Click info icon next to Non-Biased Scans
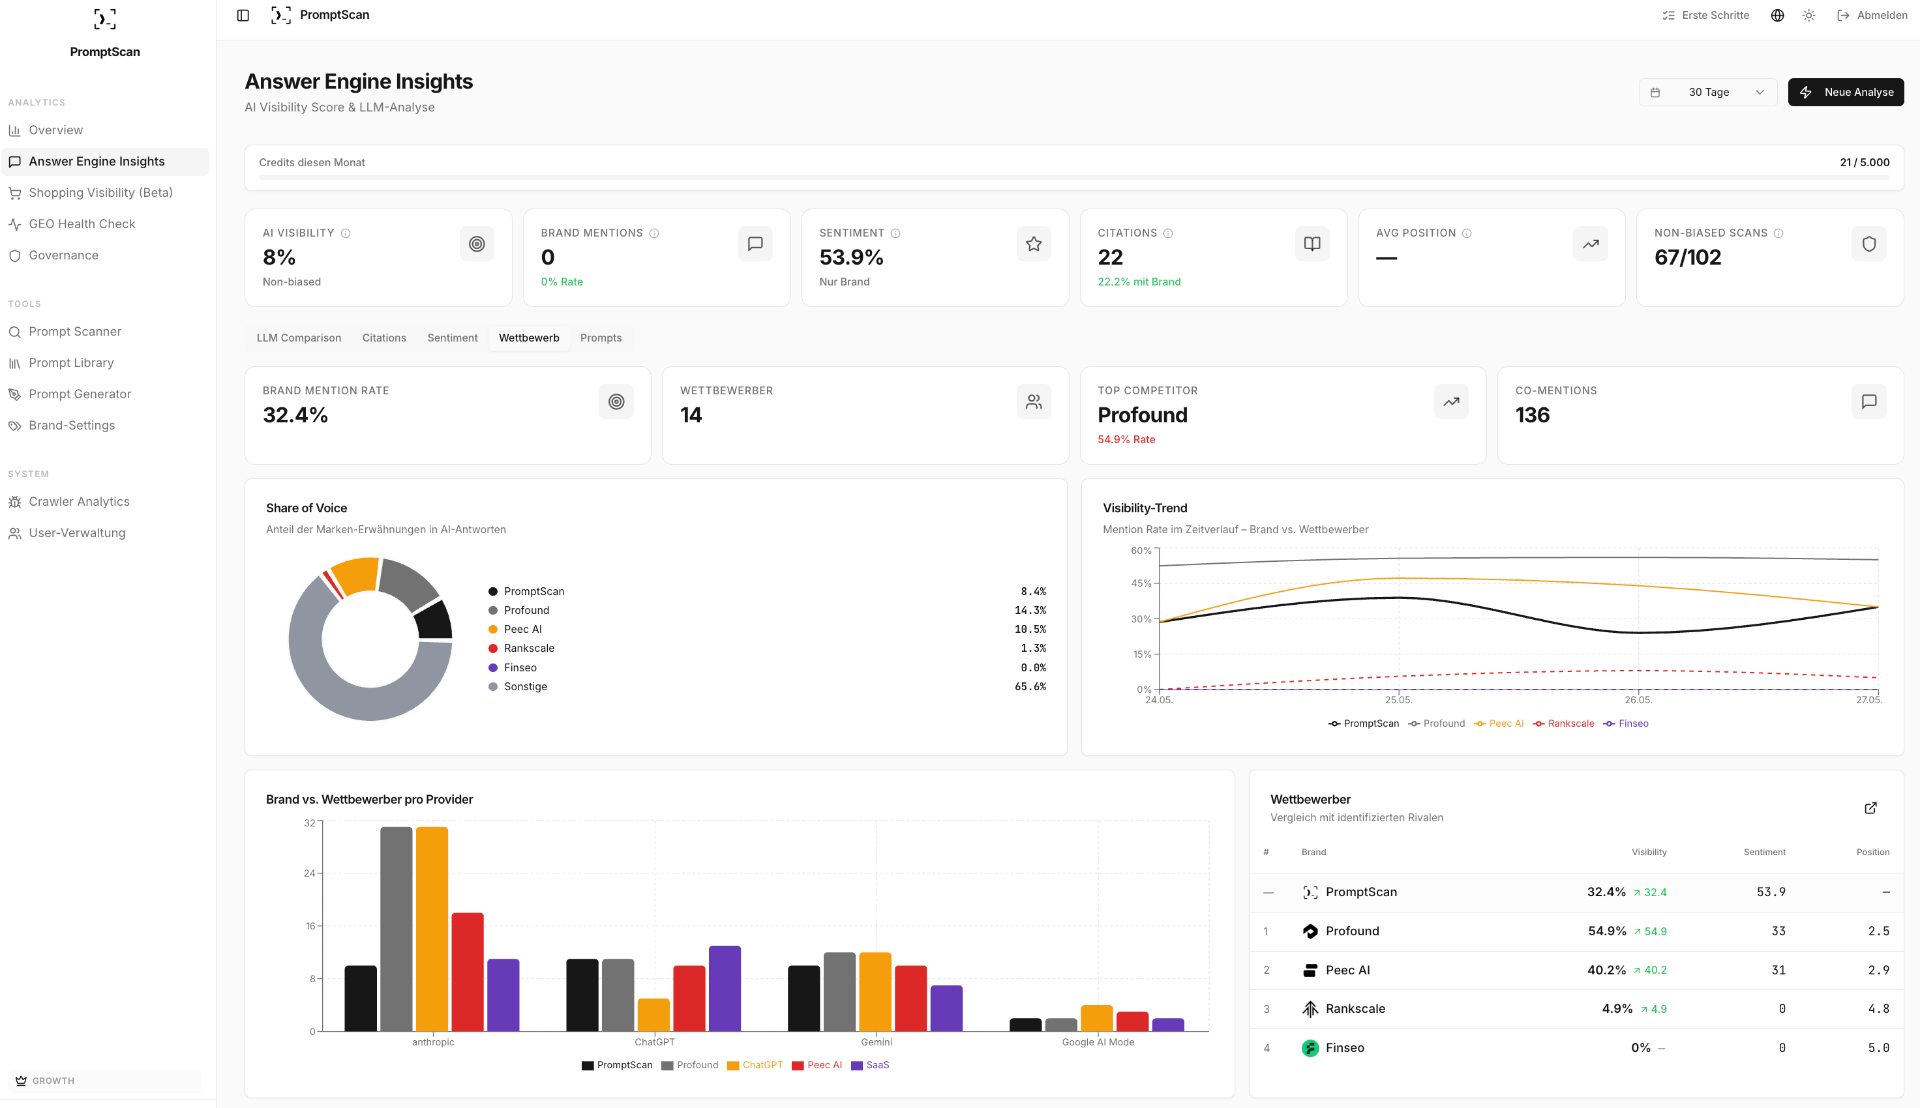The image size is (1920, 1108). tap(1778, 233)
